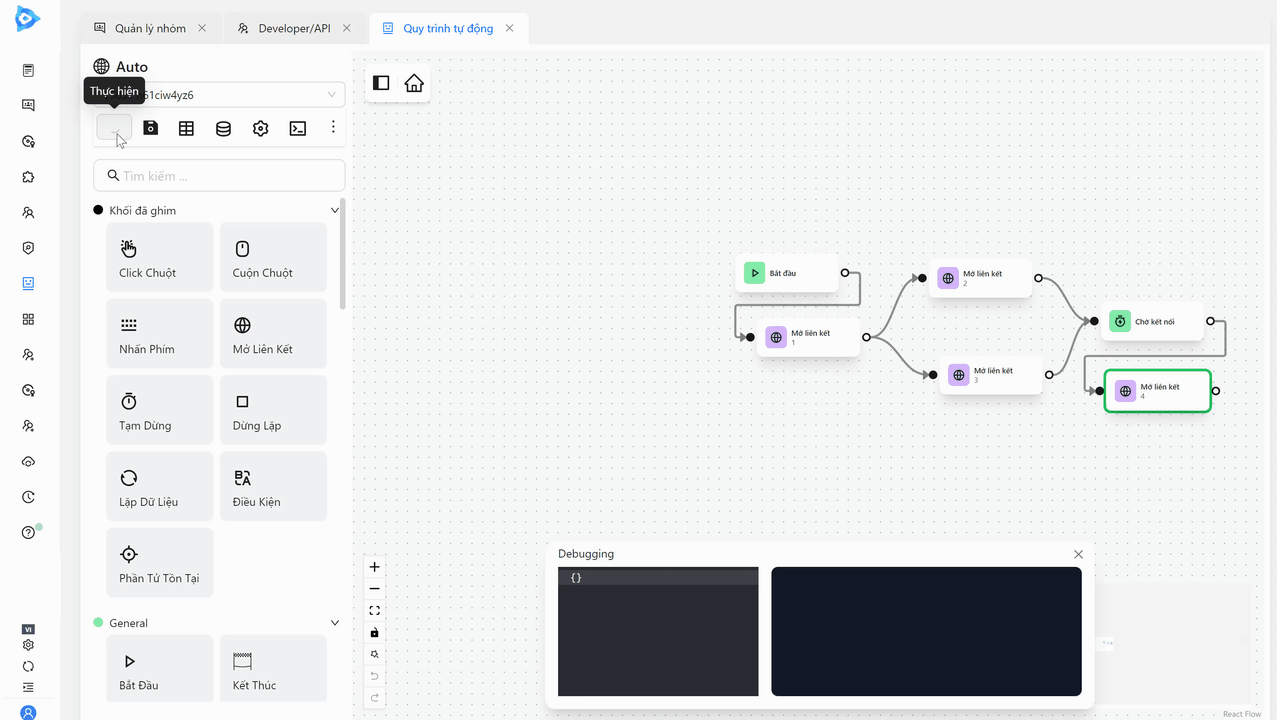Fit the workflow view to screen
Screen dimensions: 1277x720
coord(375,611)
